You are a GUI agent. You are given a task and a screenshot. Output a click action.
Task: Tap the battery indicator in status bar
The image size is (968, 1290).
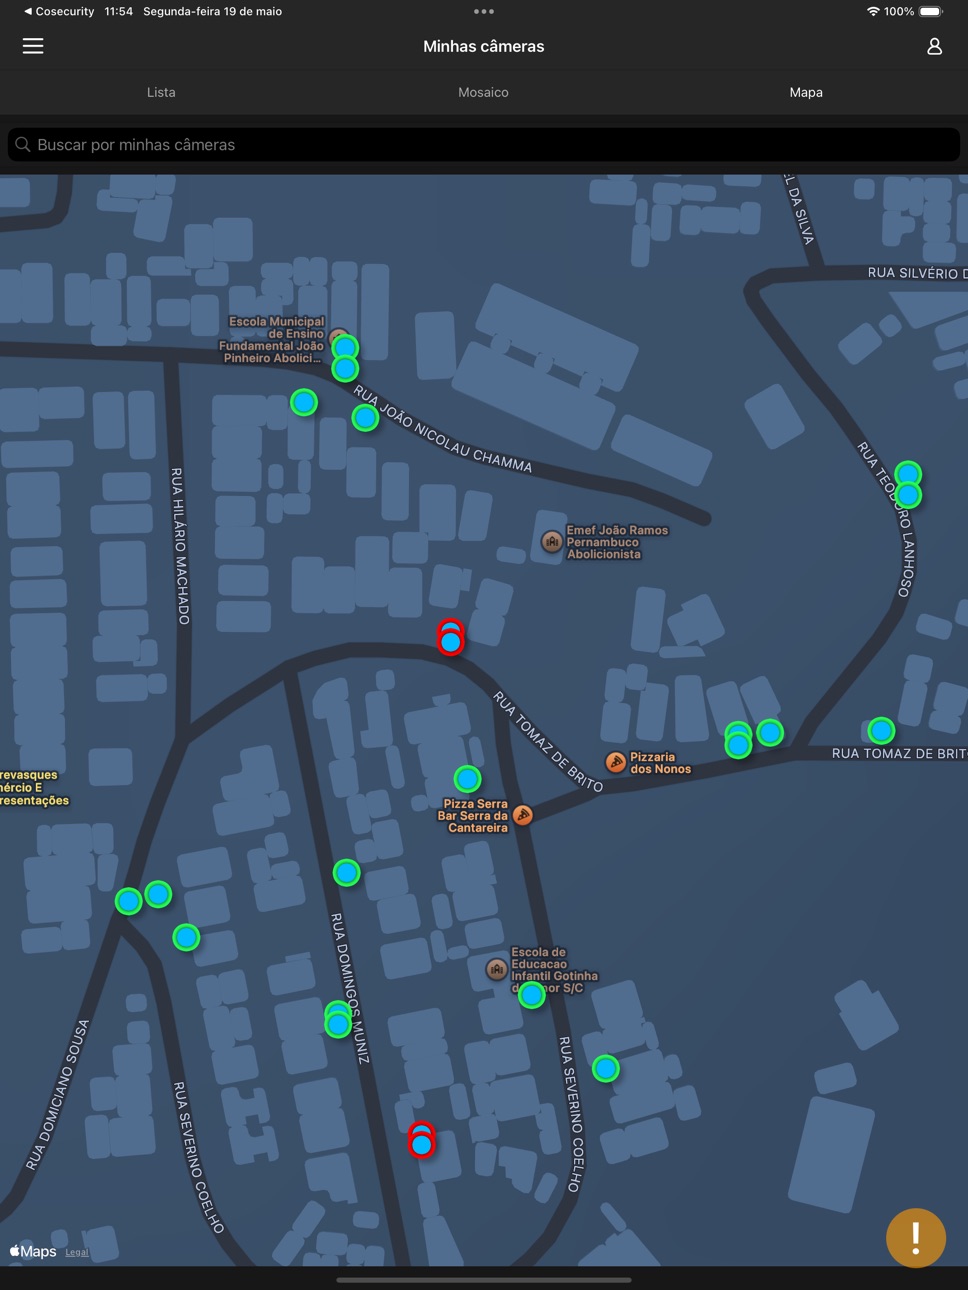click(x=931, y=12)
